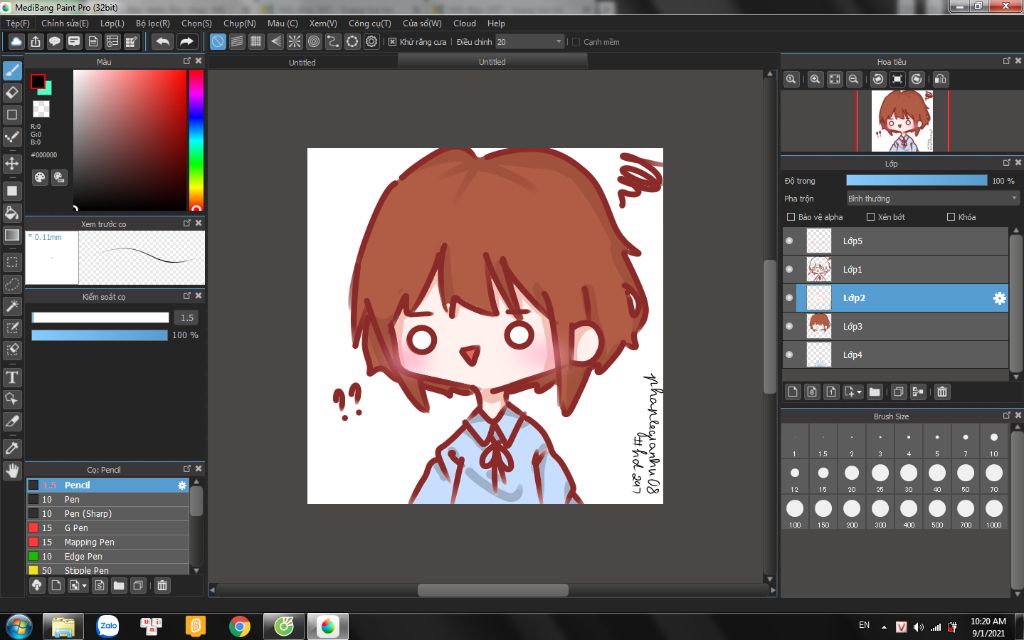This screenshot has height=640, width=1024.
Task: Enable Khóa layer lock checkbox
Action: click(951, 217)
